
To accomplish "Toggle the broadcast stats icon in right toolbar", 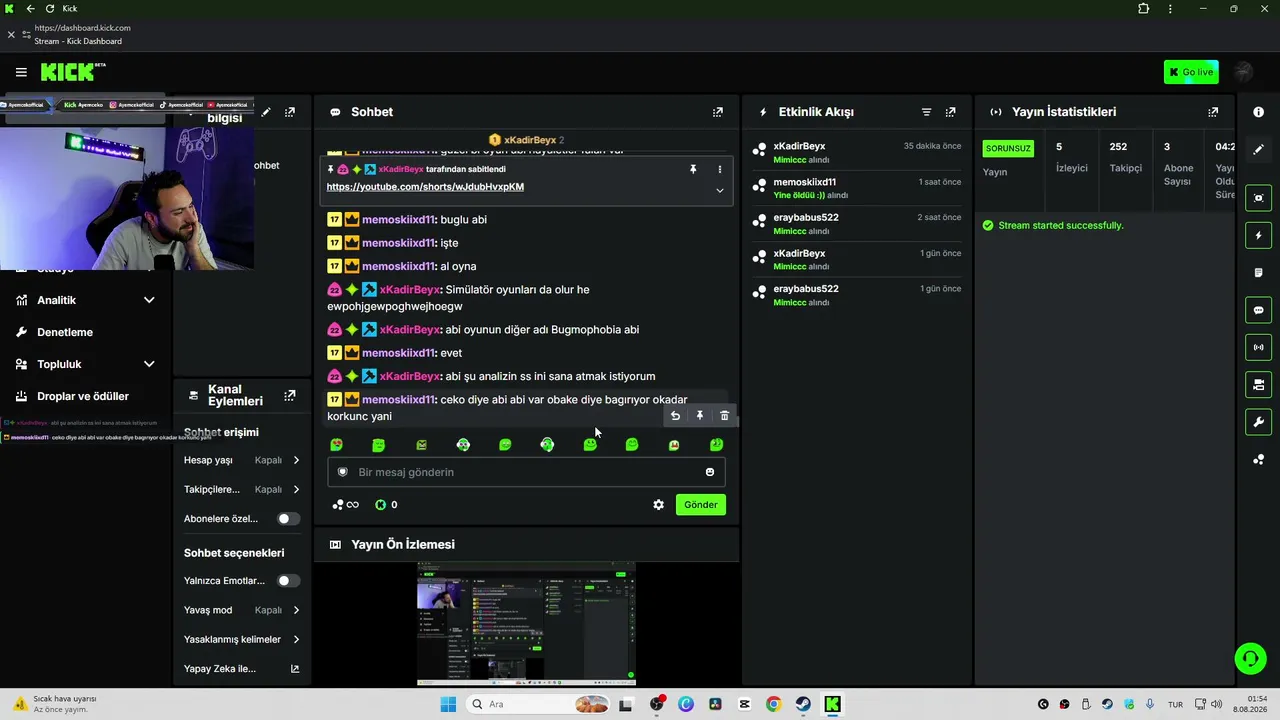I will [x=1258, y=347].
